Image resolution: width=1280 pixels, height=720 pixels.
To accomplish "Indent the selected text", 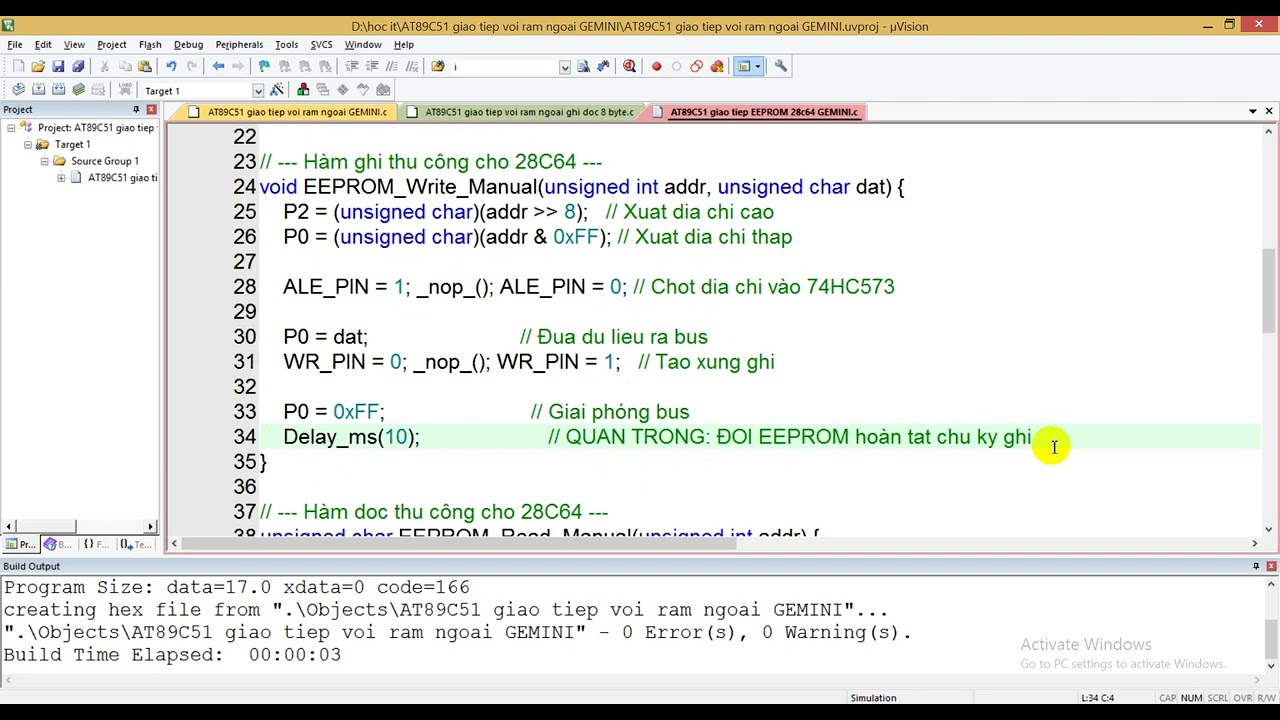I will coord(351,66).
